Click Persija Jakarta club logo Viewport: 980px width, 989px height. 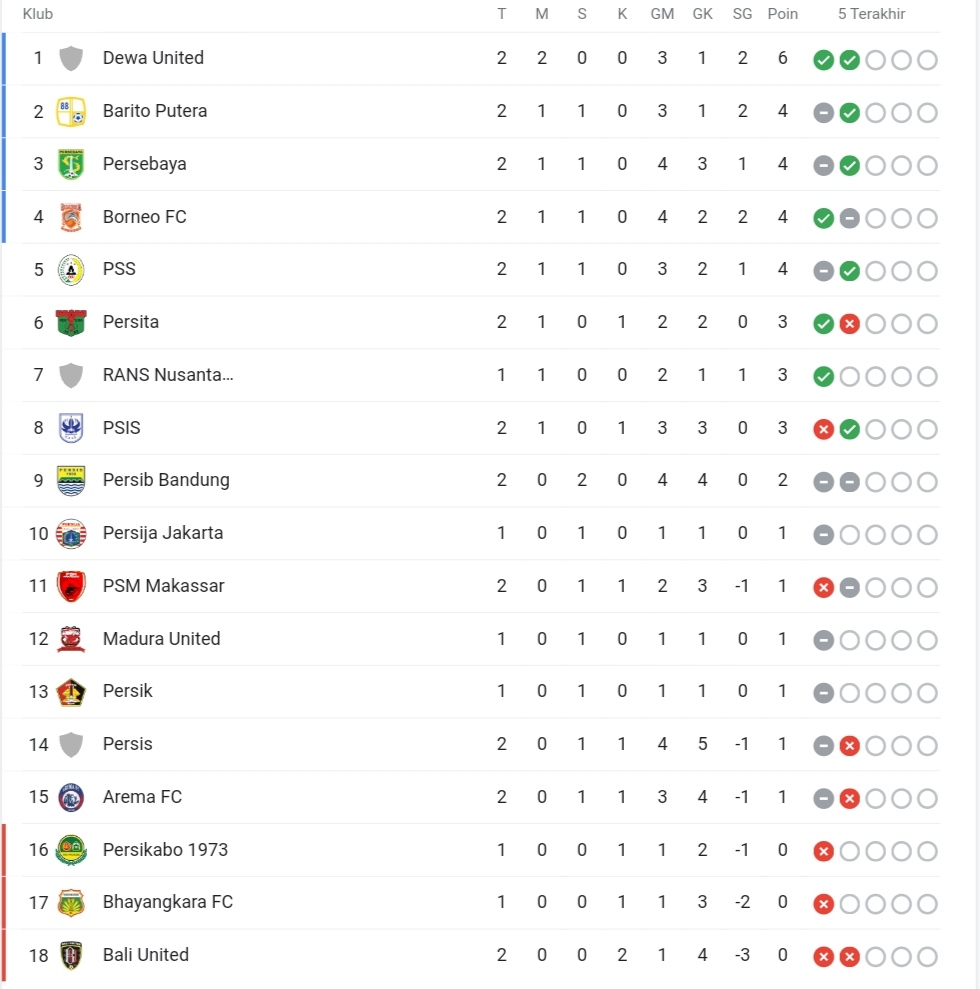coord(71,534)
